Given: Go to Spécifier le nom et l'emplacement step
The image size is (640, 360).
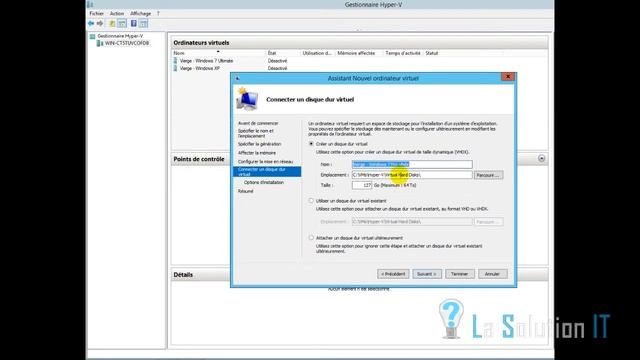Looking at the screenshot, I should coord(256,133).
